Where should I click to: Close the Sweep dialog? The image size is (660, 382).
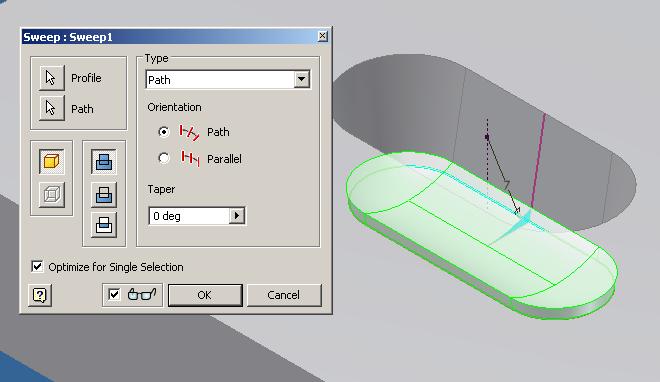click(x=322, y=36)
